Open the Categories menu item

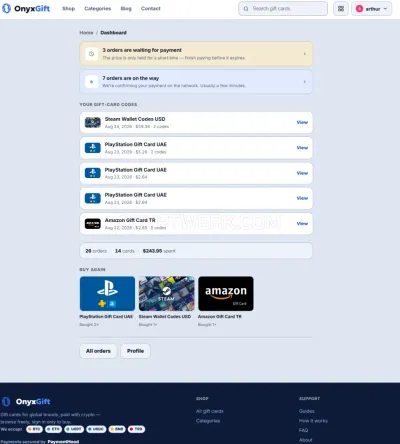click(98, 9)
